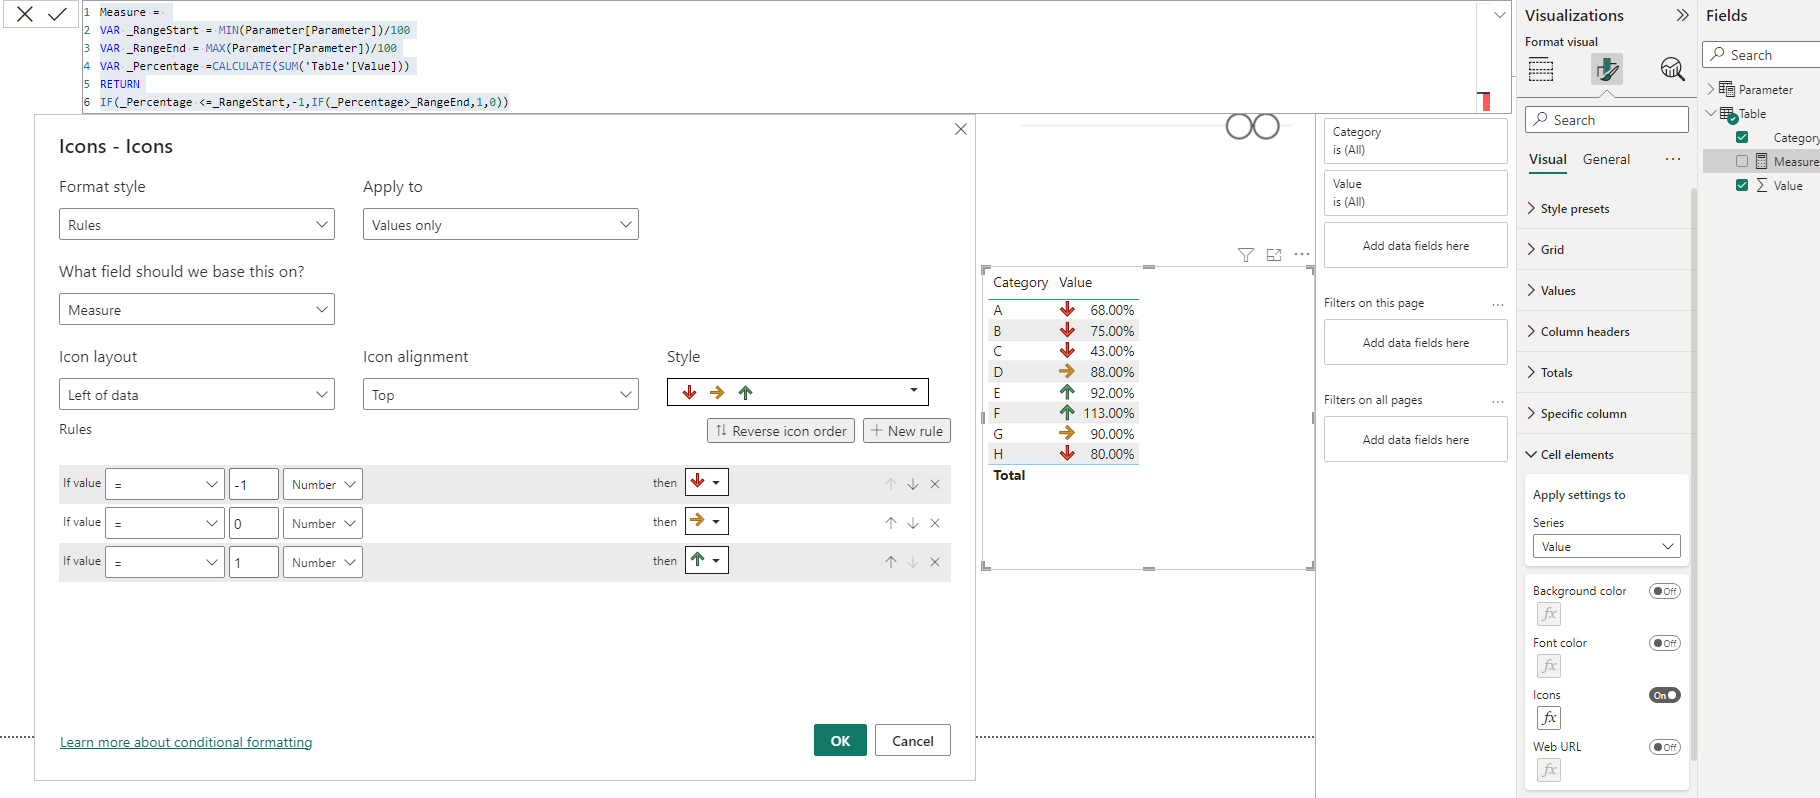Open more options next to the General tab
The height and width of the screenshot is (798, 1820).
click(x=1673, y=160)
